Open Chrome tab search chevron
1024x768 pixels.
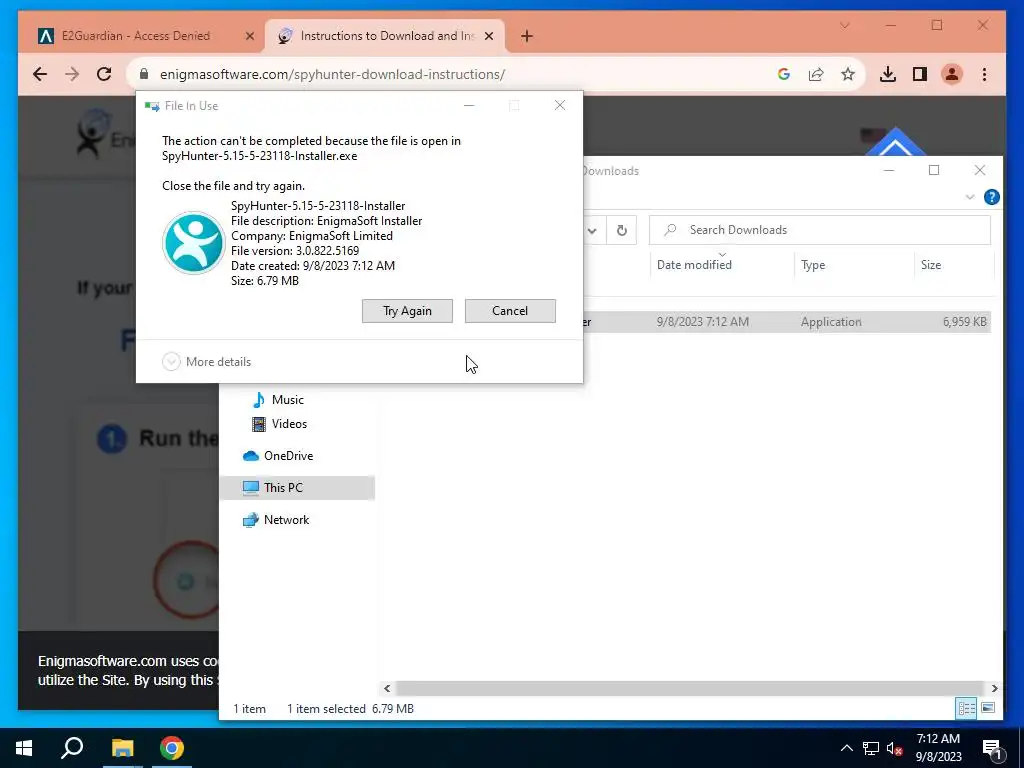[844, 25]
